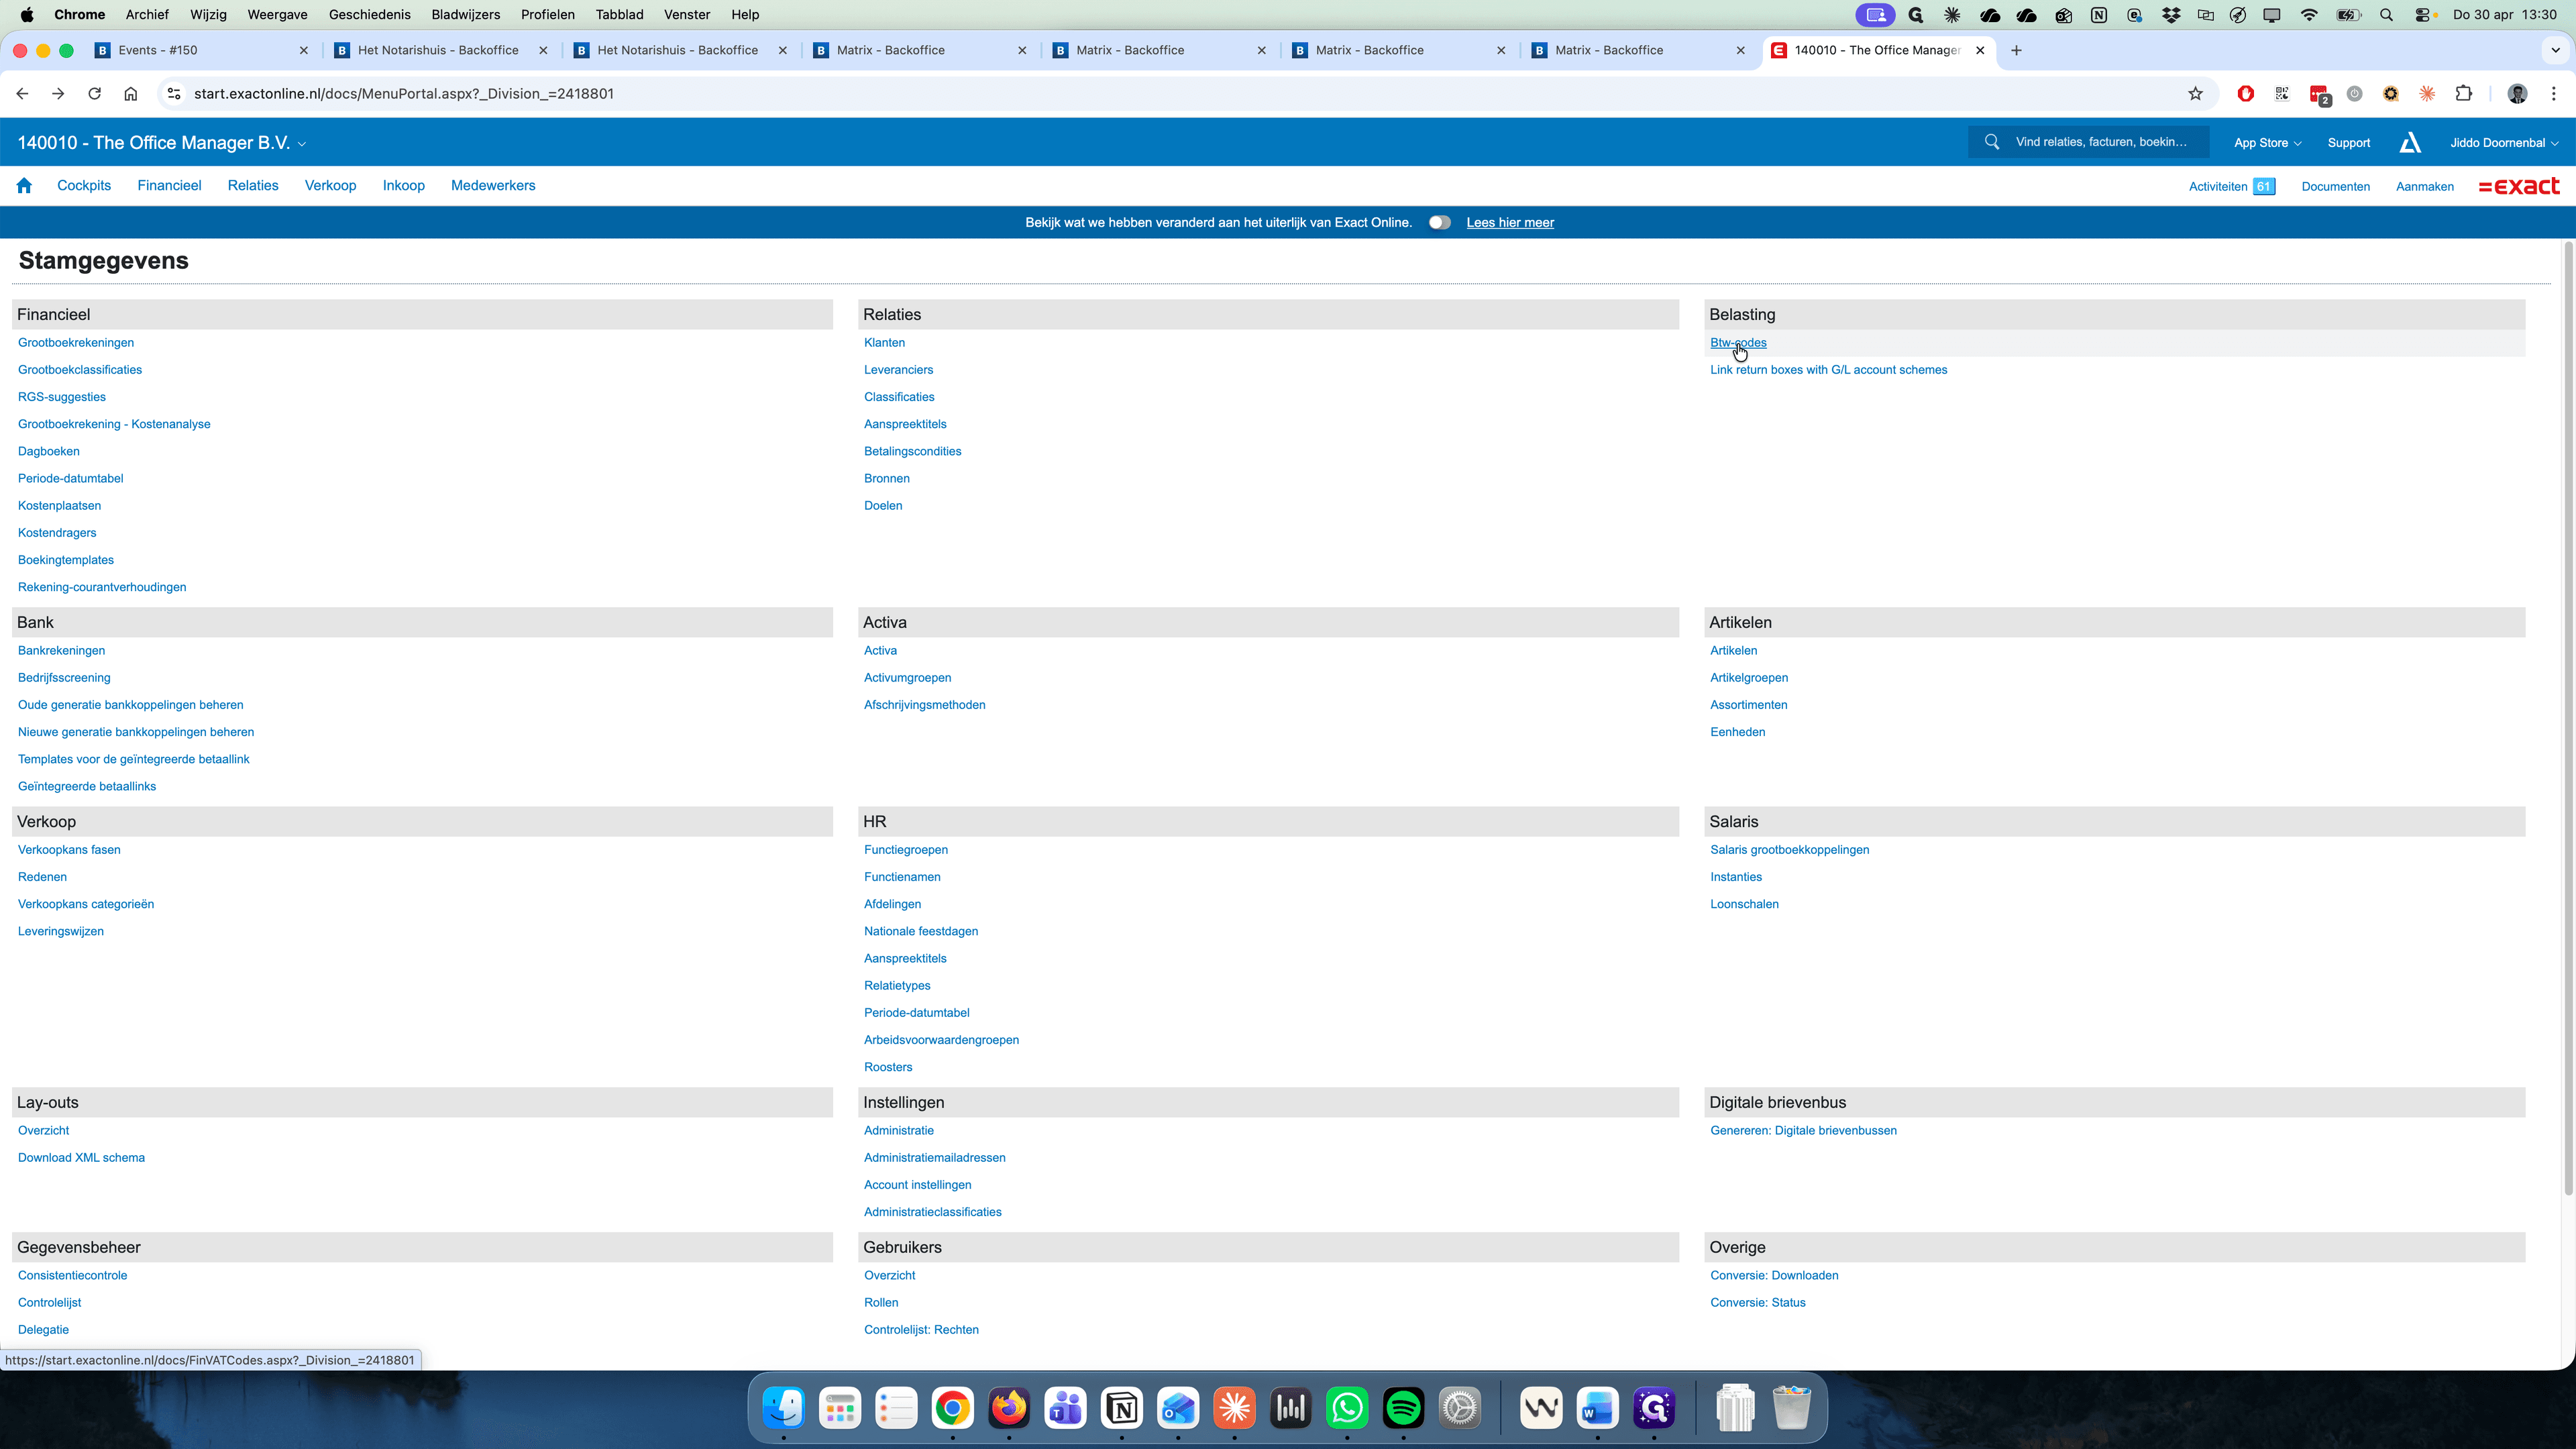Open site information icon in address bar

[173, 94]
